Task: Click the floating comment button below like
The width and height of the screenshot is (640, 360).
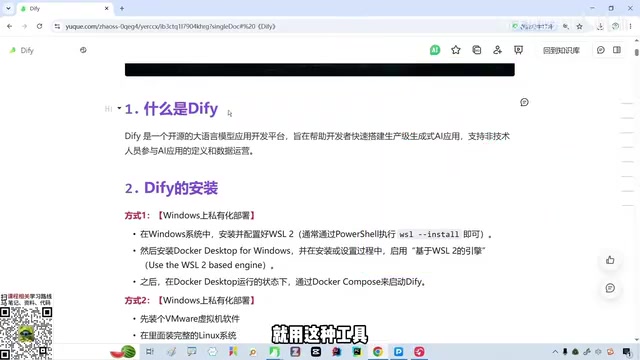Action: [x=610, y=288]
